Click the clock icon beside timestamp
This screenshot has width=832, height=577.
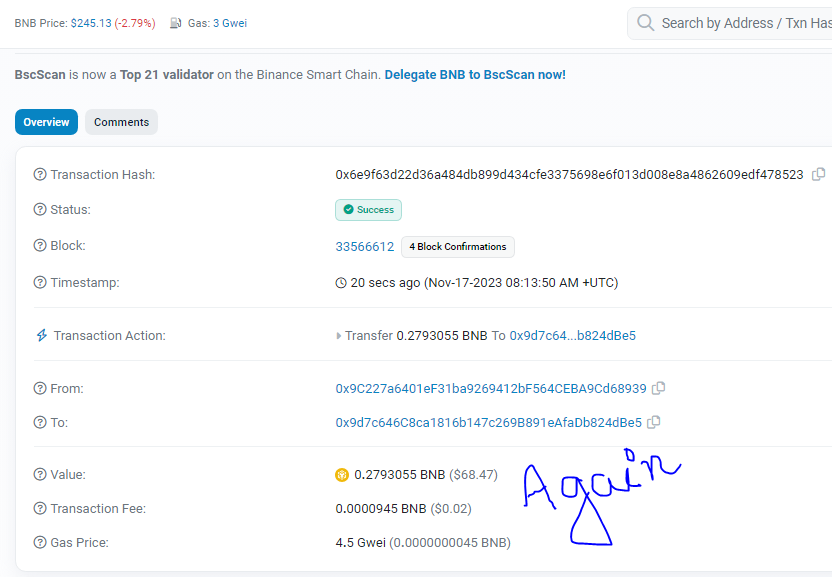click(x=341, y=283)
